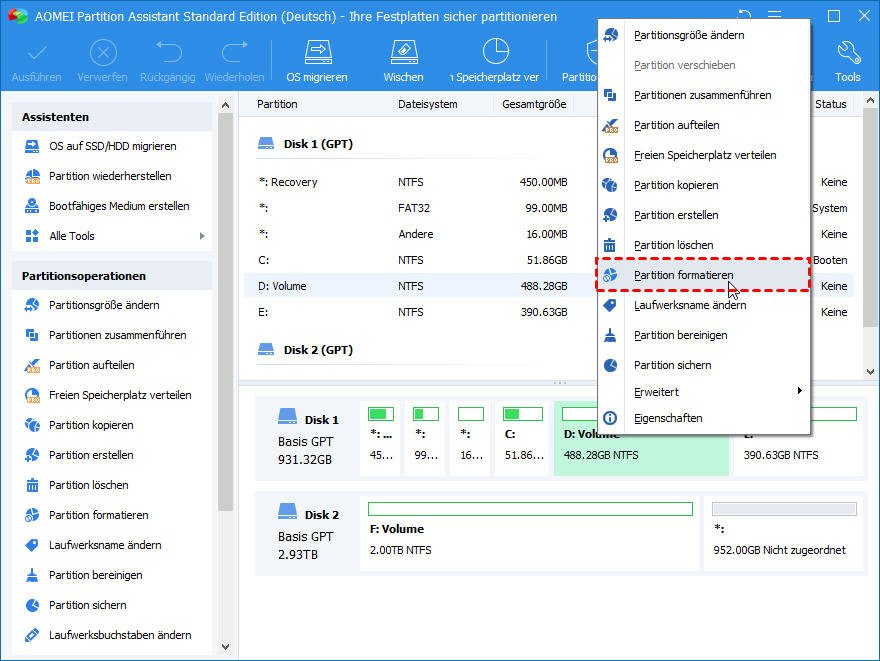Image resolution: width=880 pixels, height=661 pixels.
Task: Choose Partition kopieren in context menu
Action: coord(704,185)
